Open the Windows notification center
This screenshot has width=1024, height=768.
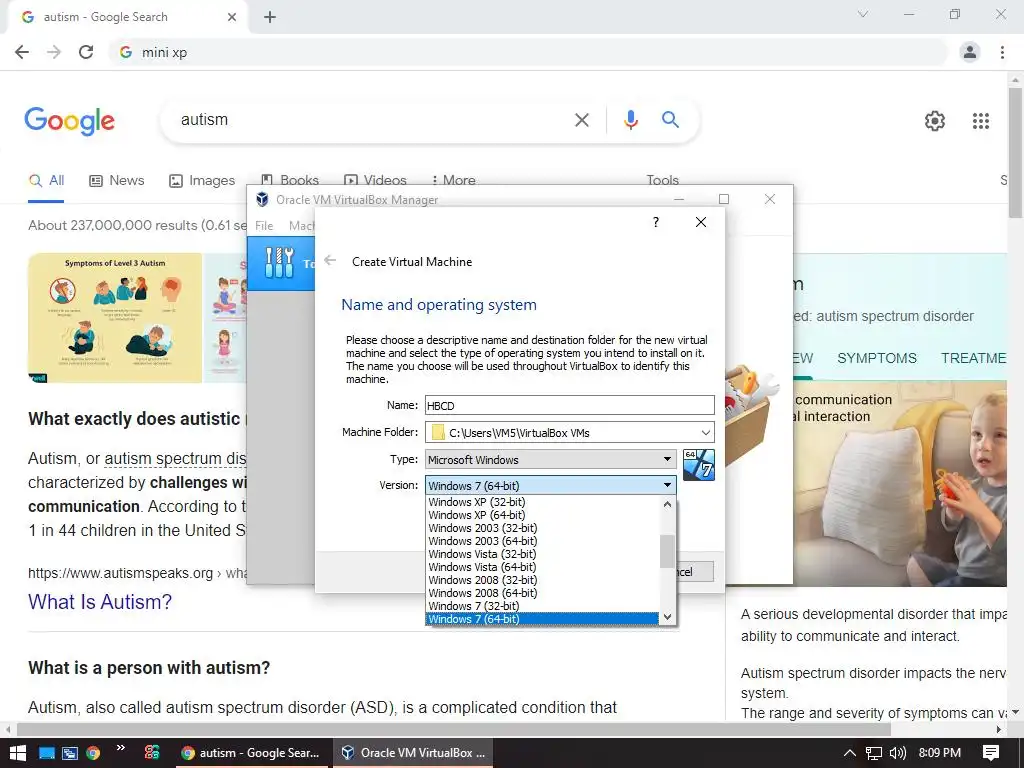(991, 753)
